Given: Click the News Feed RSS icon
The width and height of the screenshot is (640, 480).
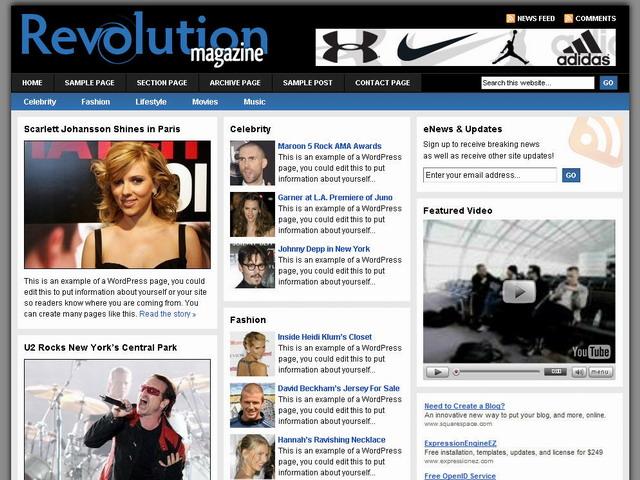Looking at the screenshot, I should [510, 18].
